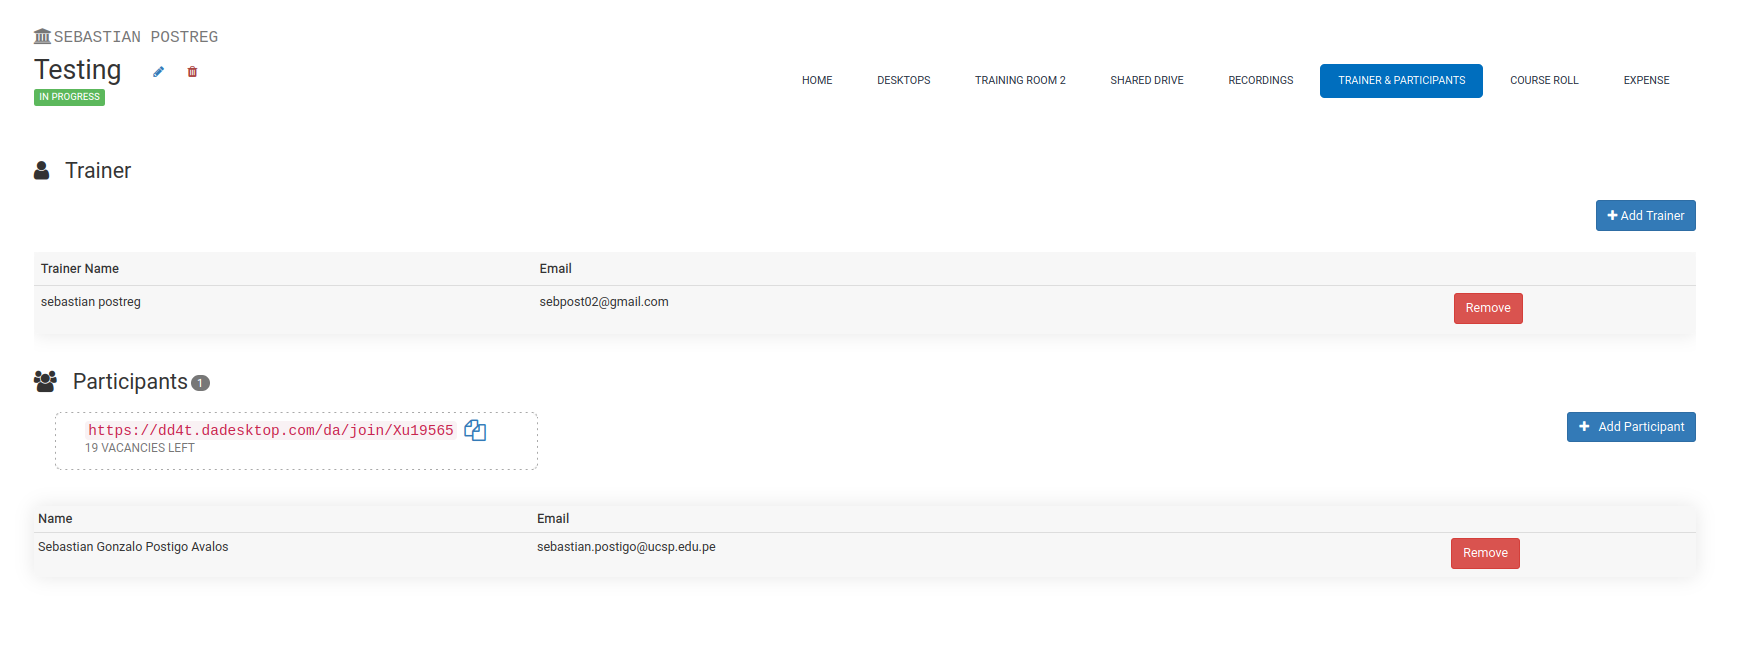
Task: Click the red trash delete icon
Action: pos(192,72)
